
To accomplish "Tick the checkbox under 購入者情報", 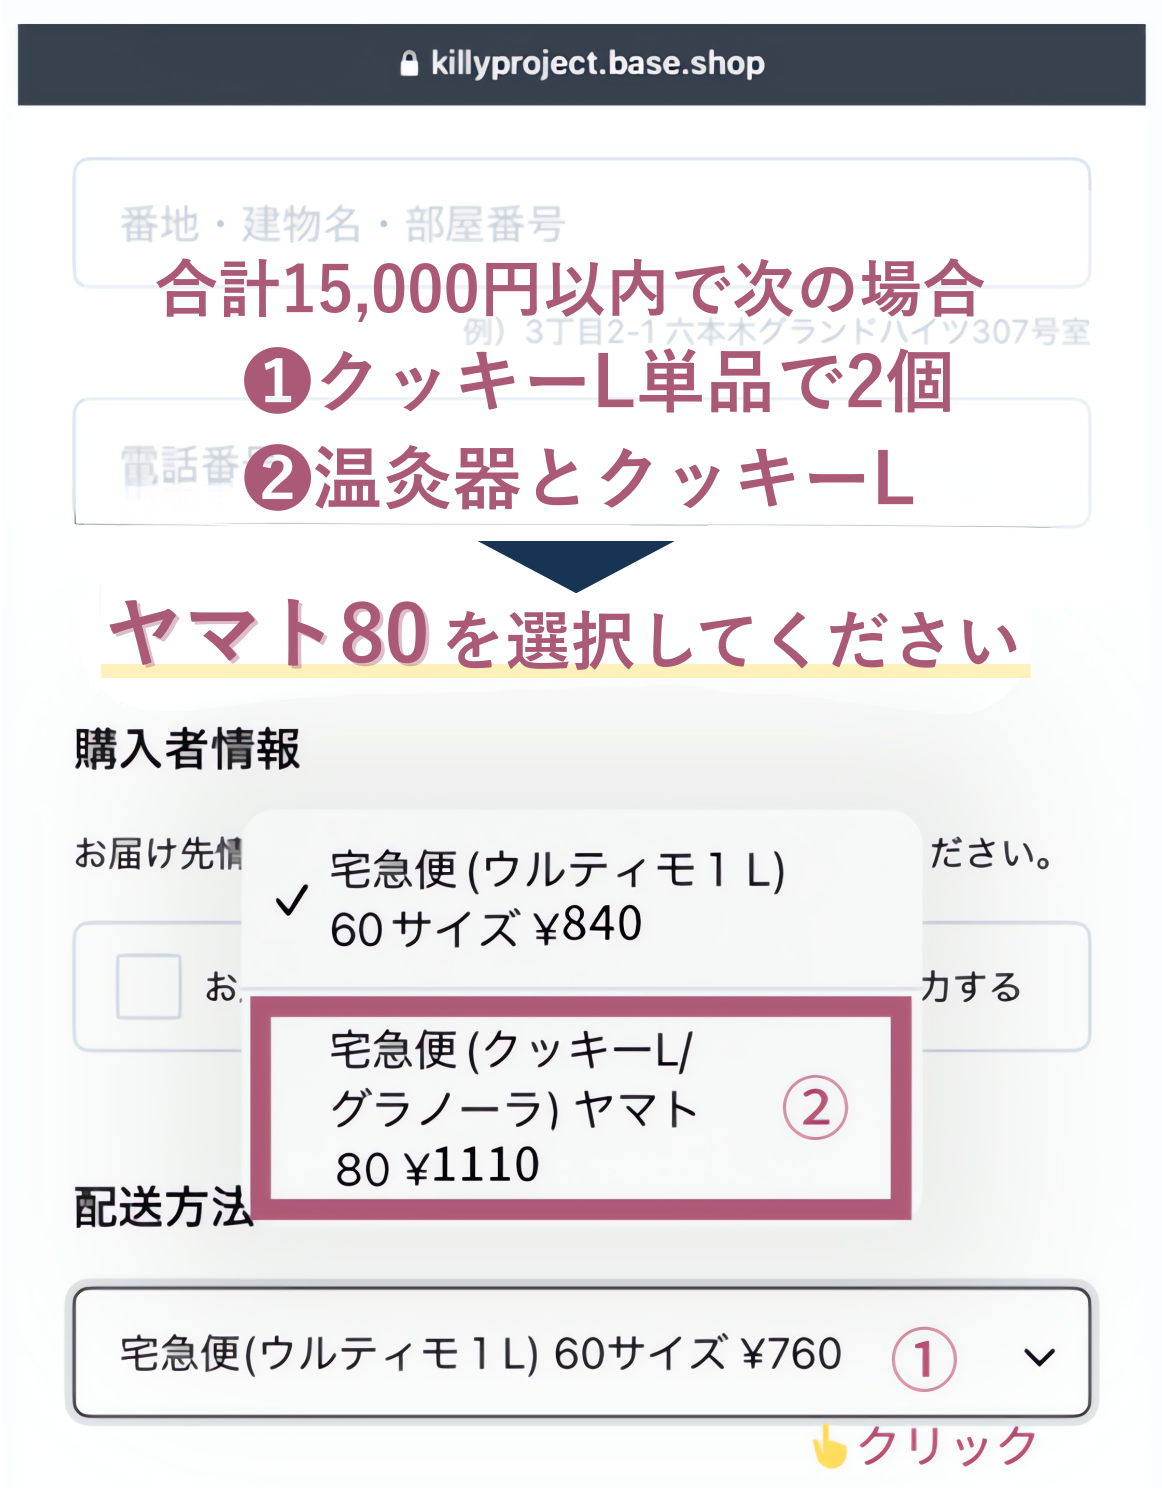I will 149,986.
